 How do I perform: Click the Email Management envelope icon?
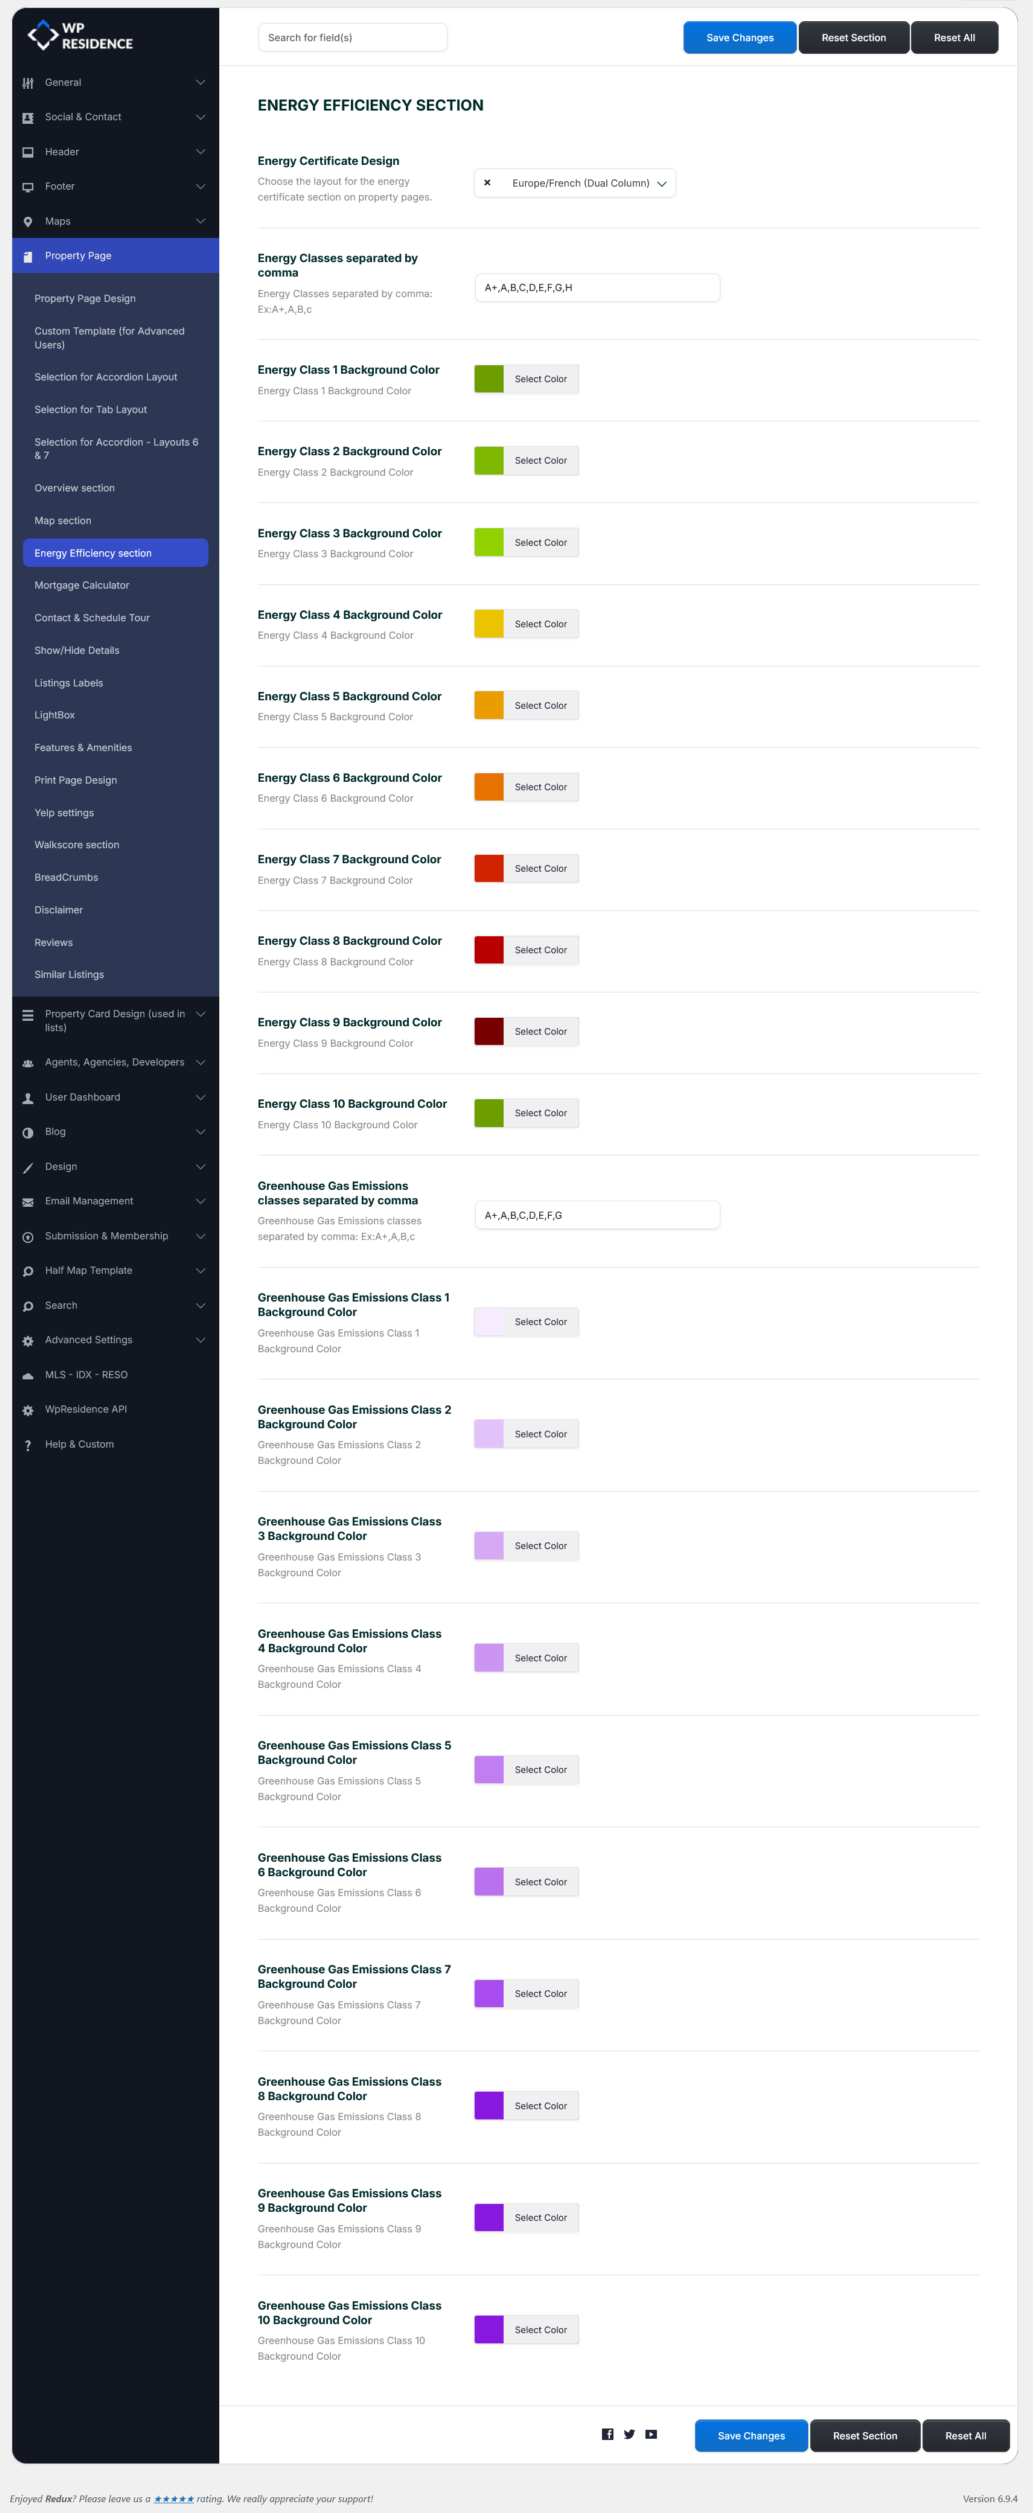pyautogui.click(x=28, y=1202)
